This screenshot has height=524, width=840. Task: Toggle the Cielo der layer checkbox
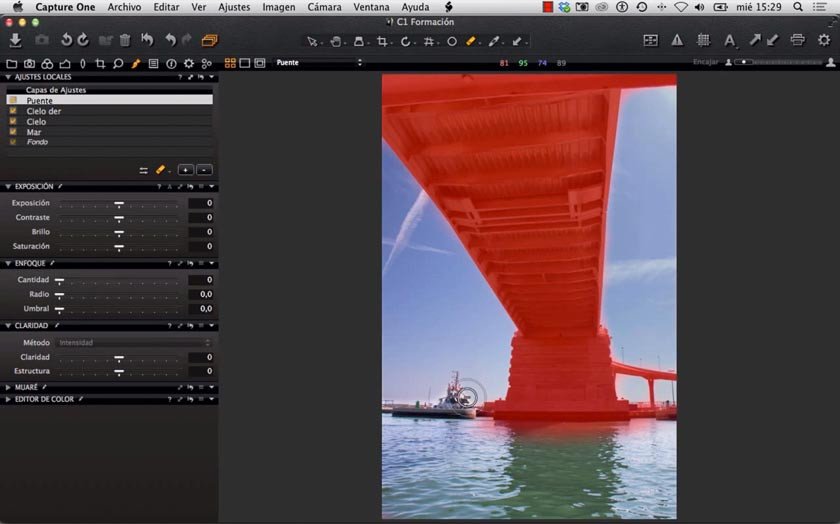pos(13,111)
